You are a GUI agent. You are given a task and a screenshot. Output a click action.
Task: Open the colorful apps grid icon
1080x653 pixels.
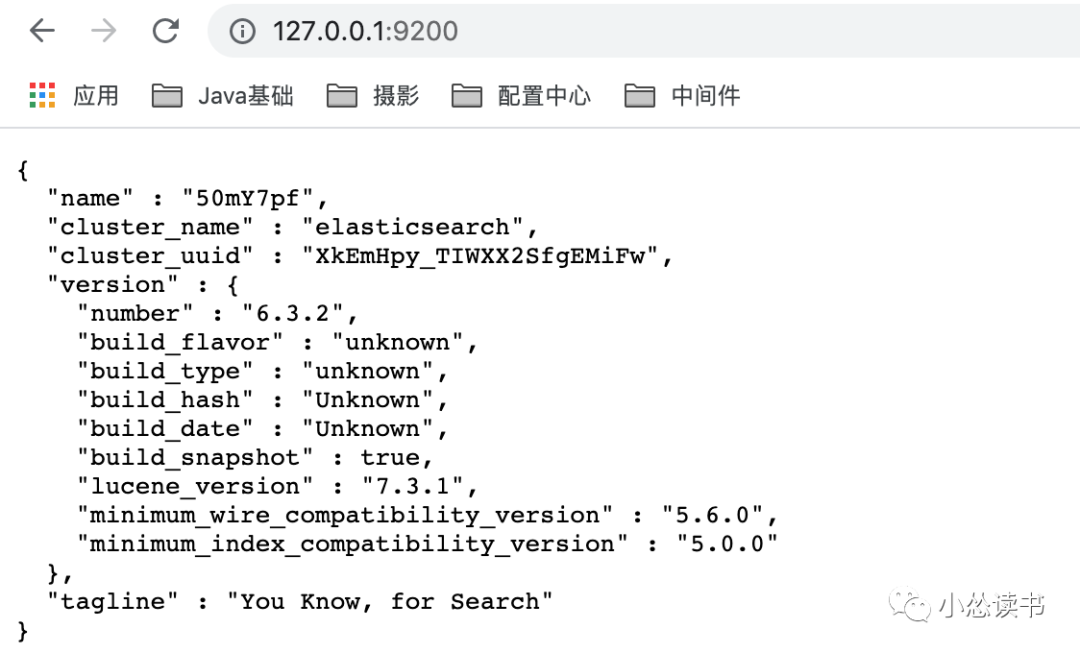(42, 95)
